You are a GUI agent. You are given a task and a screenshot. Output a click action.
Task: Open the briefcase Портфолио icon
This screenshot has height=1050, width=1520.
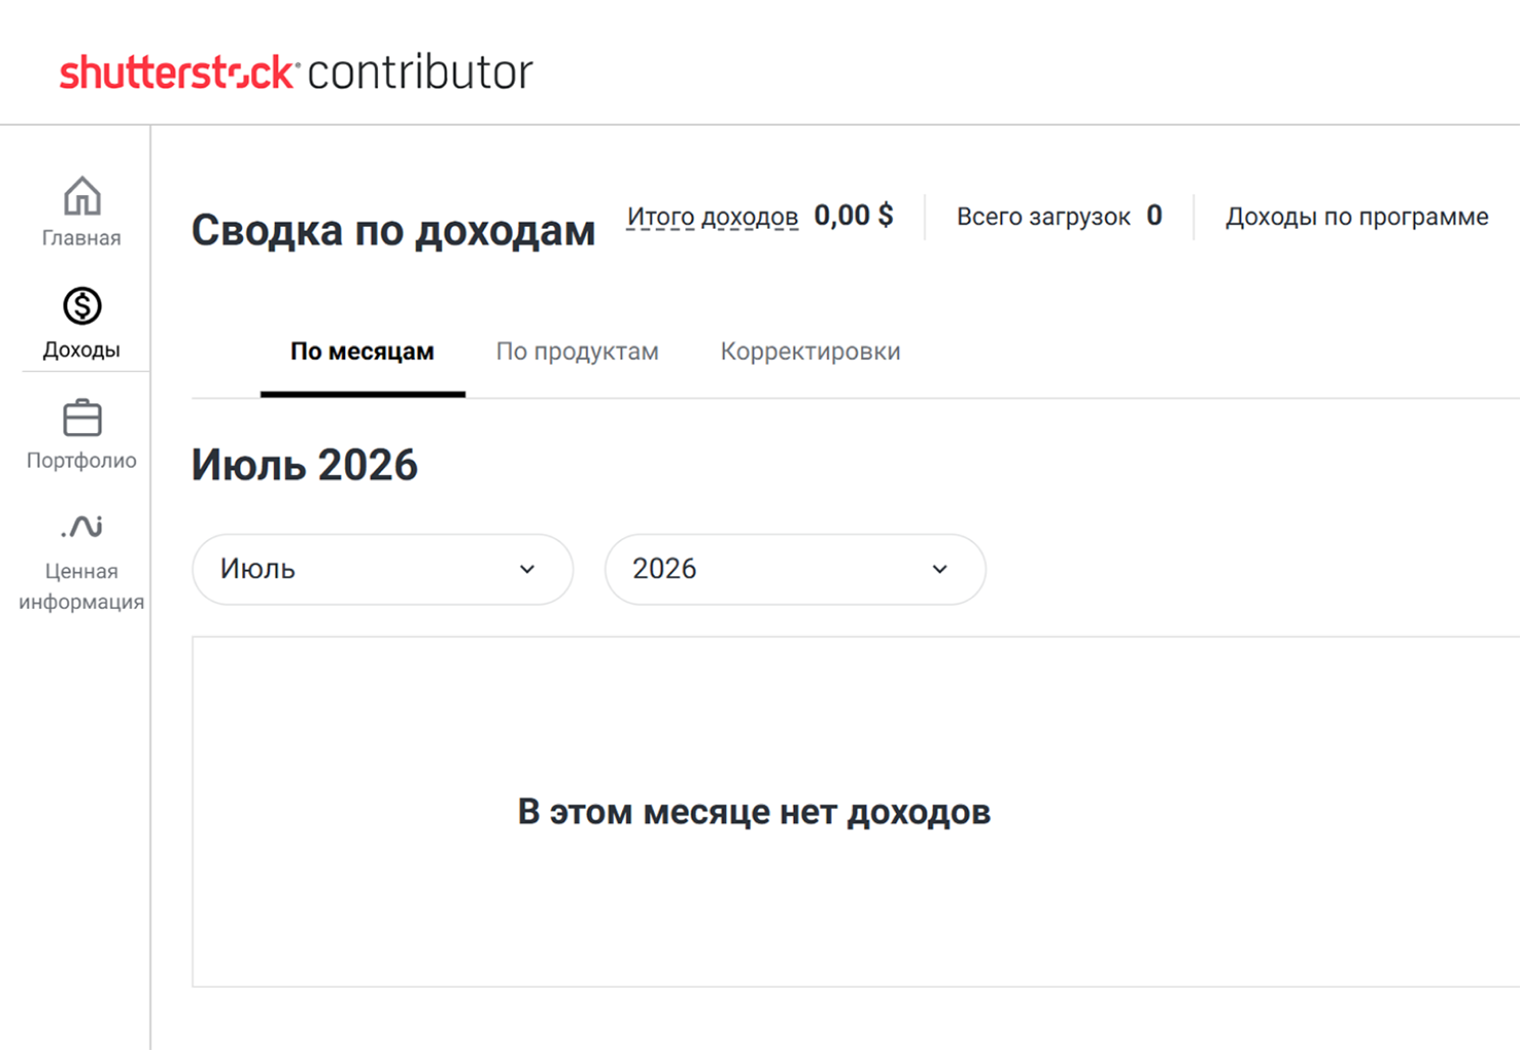point(82,418)
